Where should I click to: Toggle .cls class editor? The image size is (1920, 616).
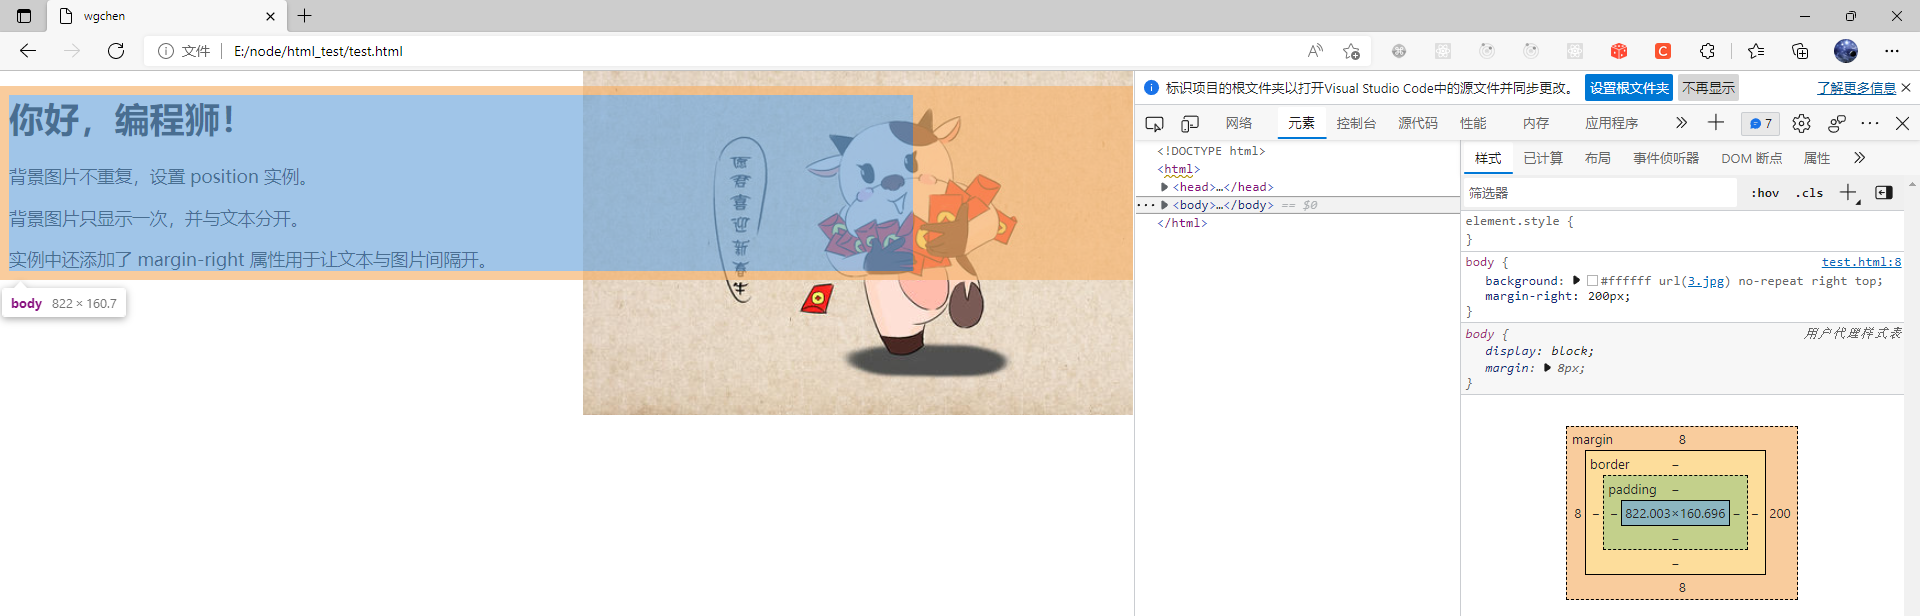pos(1809,193)
